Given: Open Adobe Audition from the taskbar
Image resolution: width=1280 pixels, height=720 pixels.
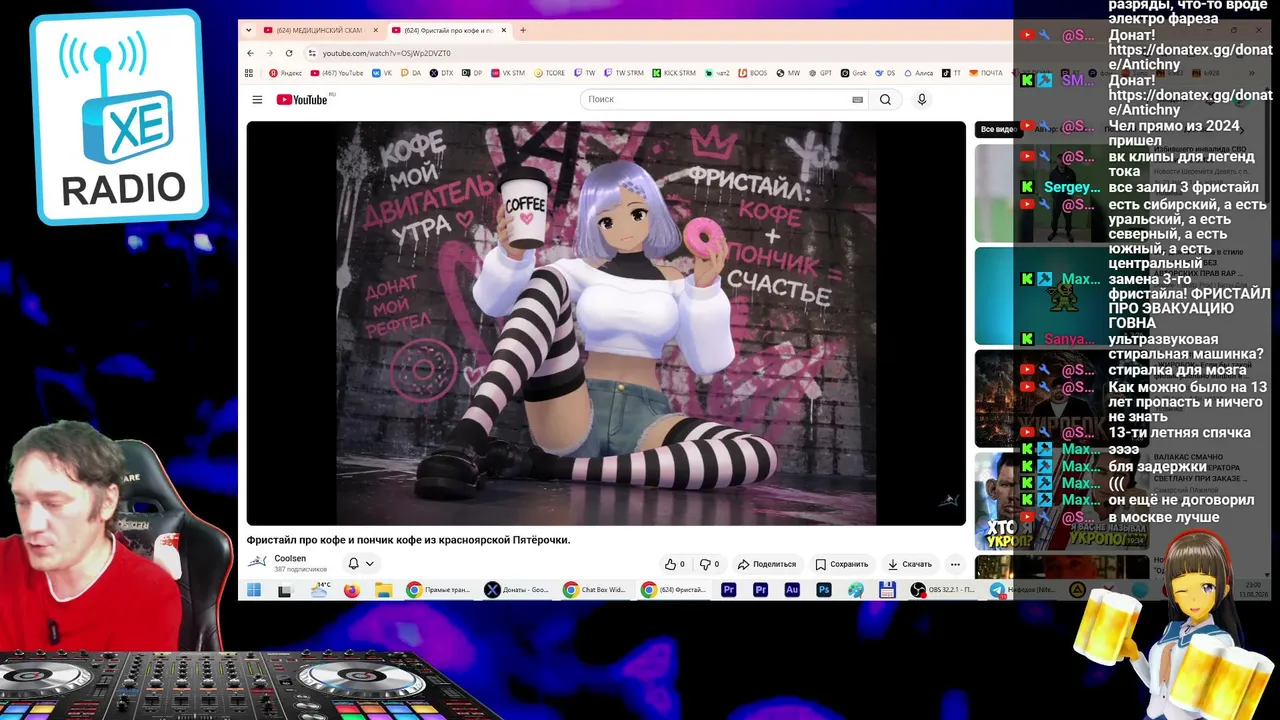Looking at the screenshot, I should [x=792, y=590].
